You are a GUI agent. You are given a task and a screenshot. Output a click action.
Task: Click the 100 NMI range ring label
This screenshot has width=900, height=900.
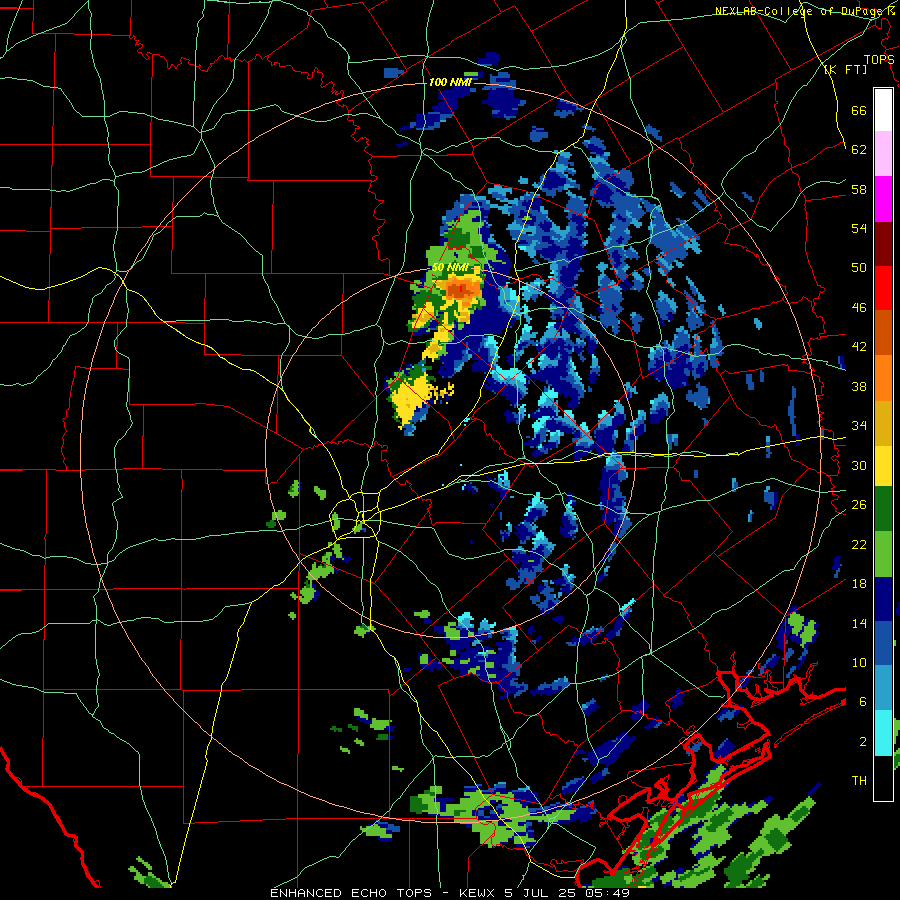point(450,82)
